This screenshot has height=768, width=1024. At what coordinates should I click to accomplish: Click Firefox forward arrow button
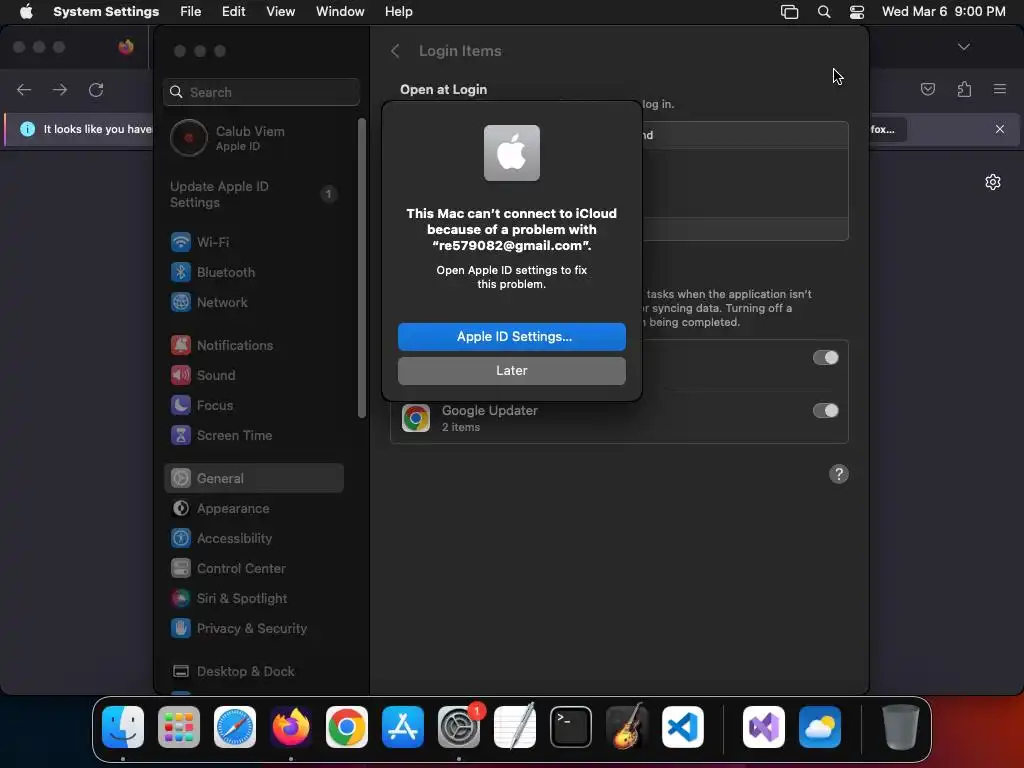point(60,89)
